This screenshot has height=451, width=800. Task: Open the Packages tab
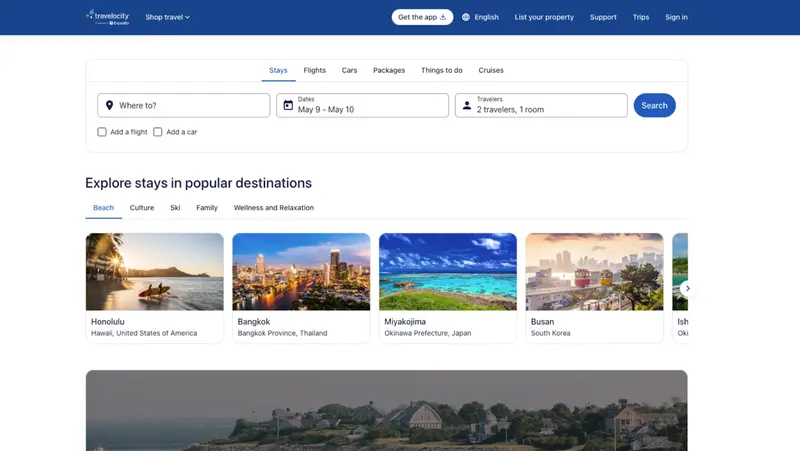(389, 70)
